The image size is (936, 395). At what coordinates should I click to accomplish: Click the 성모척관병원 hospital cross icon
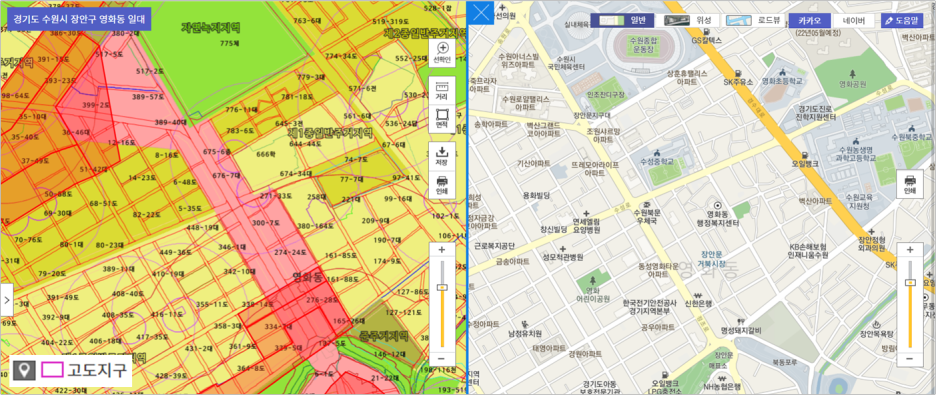[x=562, y=249]
